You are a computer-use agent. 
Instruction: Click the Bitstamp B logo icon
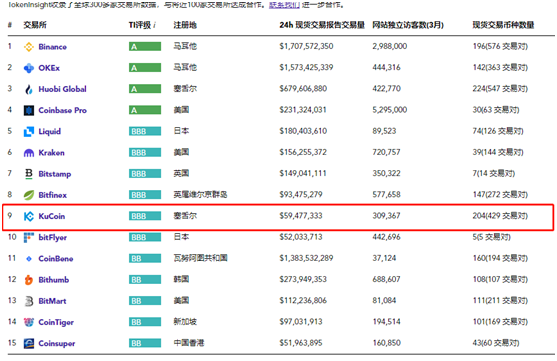click(29, 174)
